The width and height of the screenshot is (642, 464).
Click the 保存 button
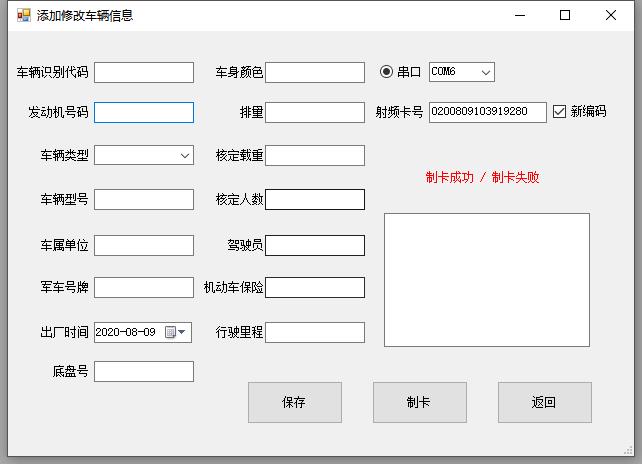pyautogui.click(x=294, y=402)
